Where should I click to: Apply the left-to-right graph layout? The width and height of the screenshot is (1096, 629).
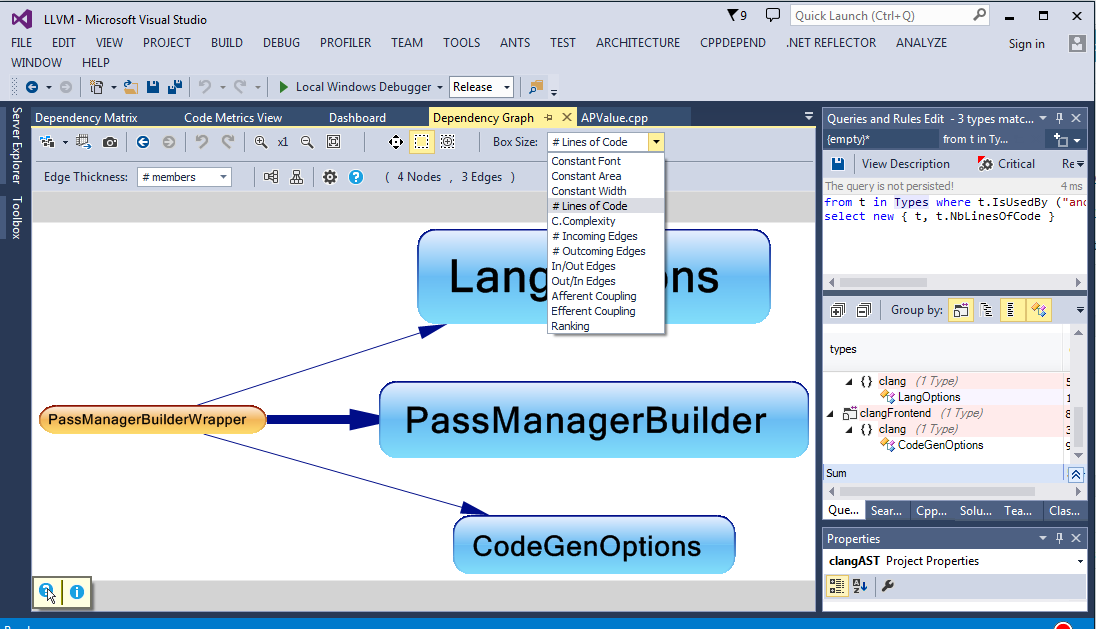(271, 177)
